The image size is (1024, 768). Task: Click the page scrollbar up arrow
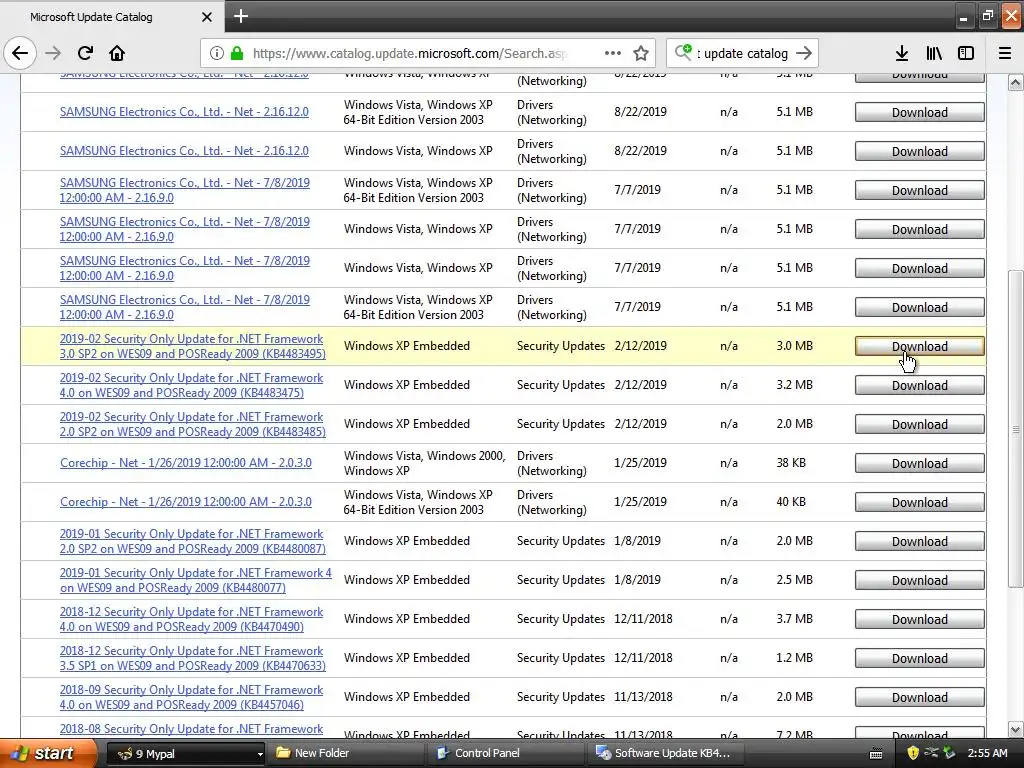click(x=1015, y=82)
